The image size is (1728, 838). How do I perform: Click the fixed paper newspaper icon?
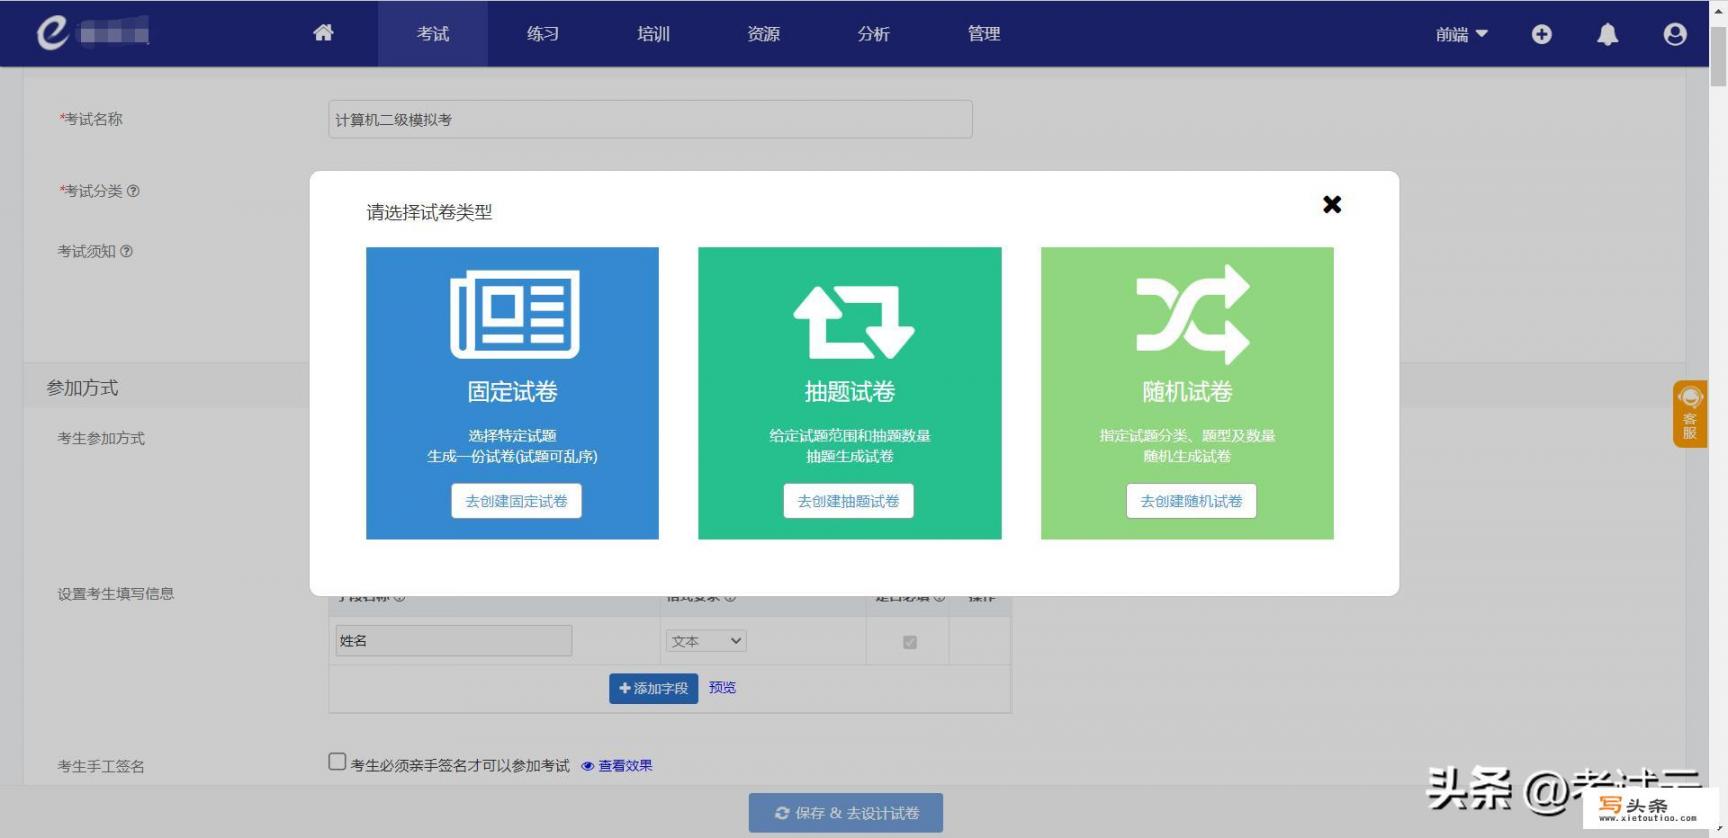click(514, 314)
